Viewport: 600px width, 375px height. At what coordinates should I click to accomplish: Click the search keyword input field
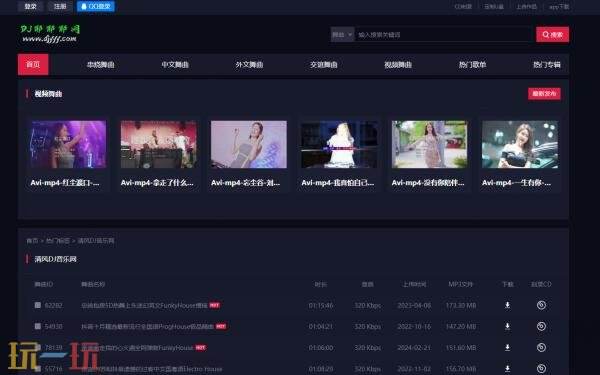[x=443, y=35]
